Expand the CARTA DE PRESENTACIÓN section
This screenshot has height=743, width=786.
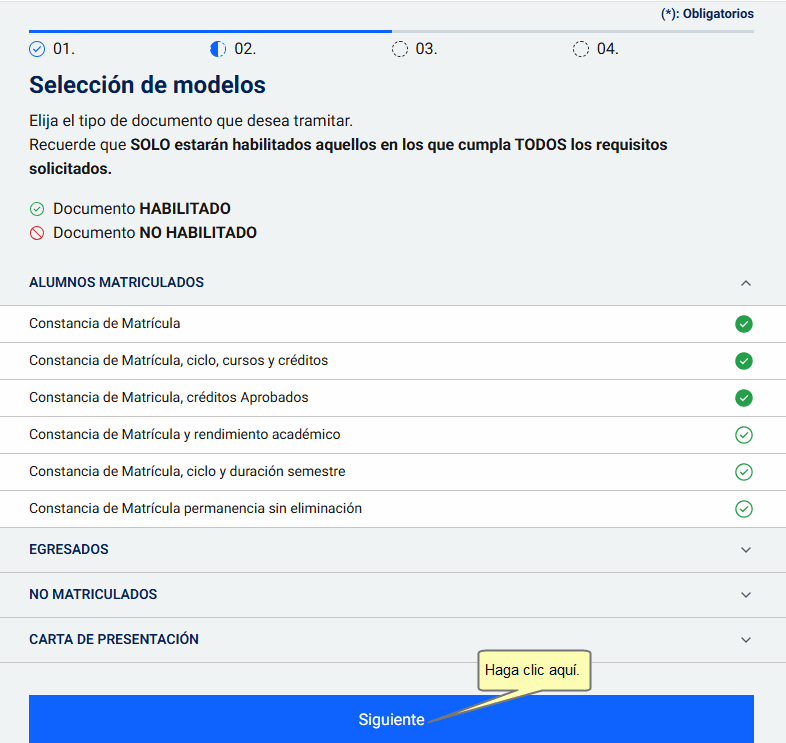[x=745, y=640]
